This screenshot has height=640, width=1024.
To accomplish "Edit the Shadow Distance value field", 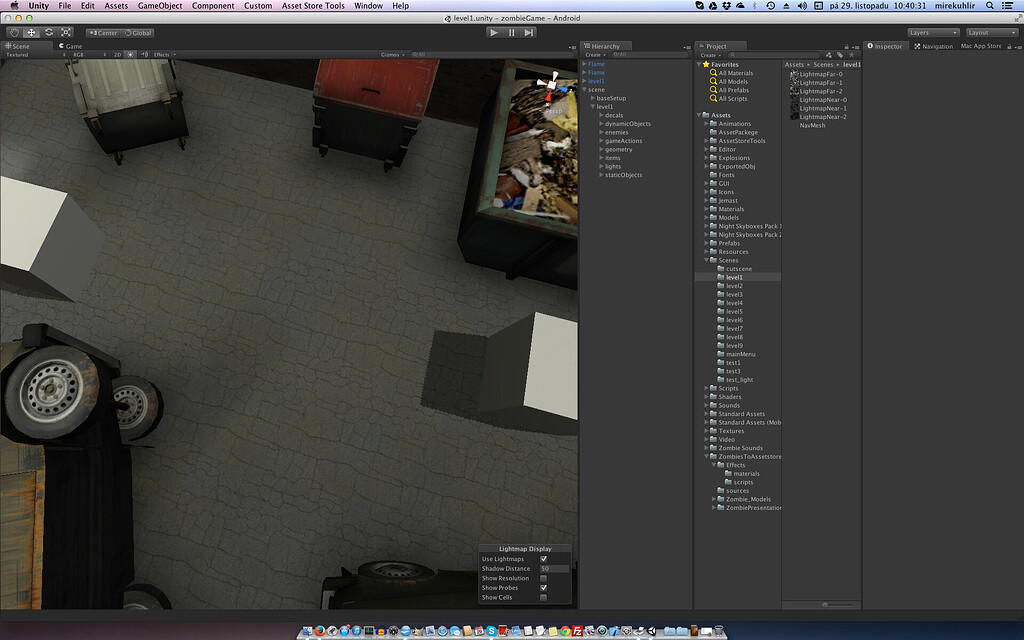I will (552, 568).
